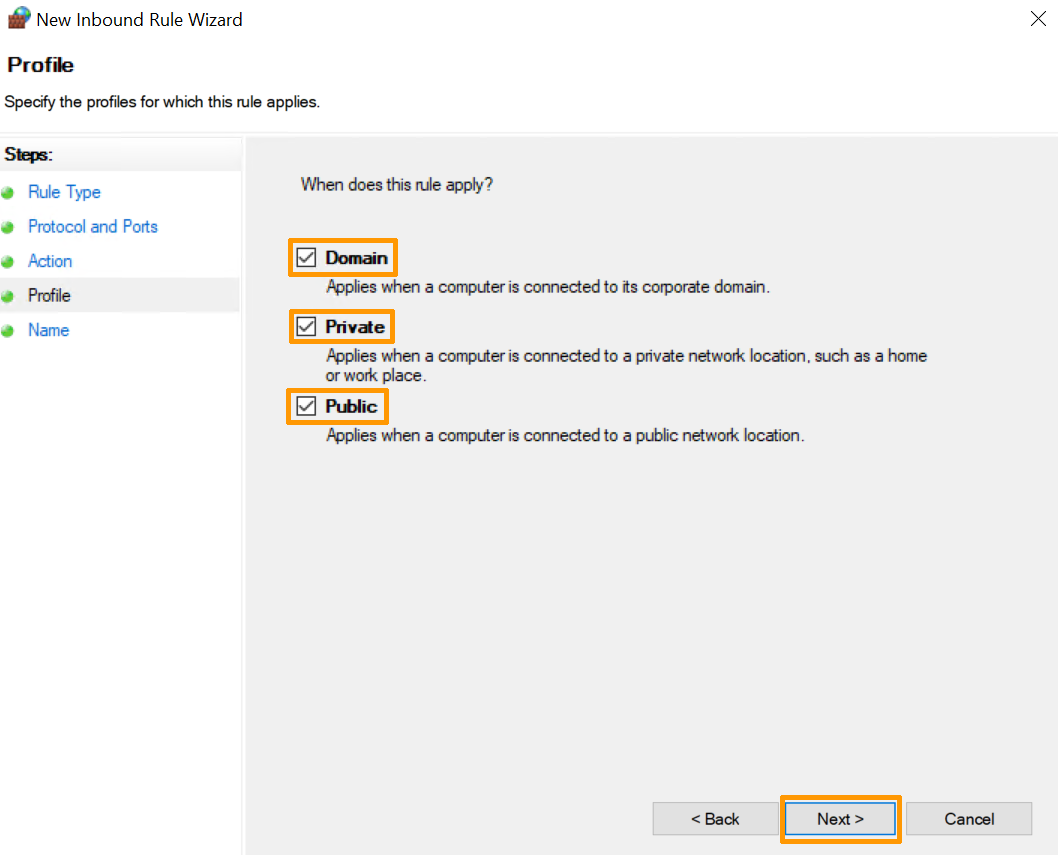Go to the Rule Type step

pyautogui.click(x=64, y=192)
